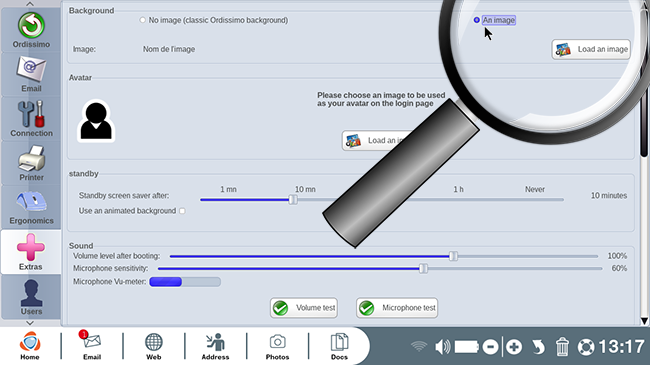Image resolution: width=650 pixels, height=365 pixels.
Task: Click the Volume test button
Action: [x=304, y=308]
